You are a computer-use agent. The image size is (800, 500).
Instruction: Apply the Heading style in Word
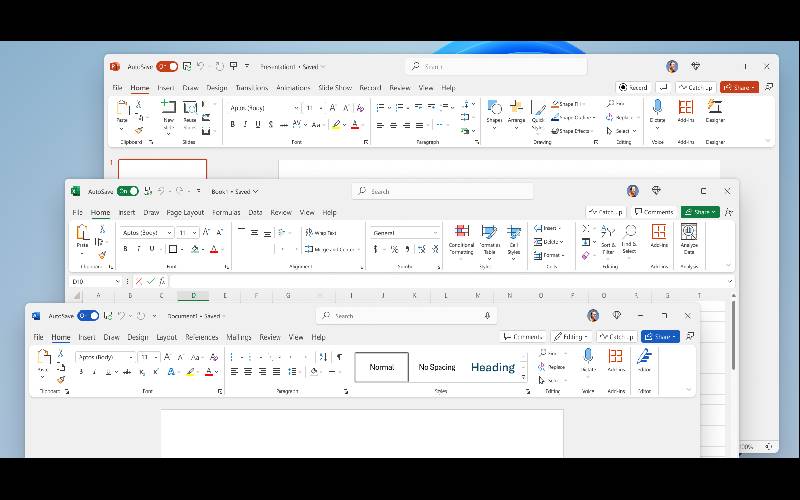pos(492,367)
